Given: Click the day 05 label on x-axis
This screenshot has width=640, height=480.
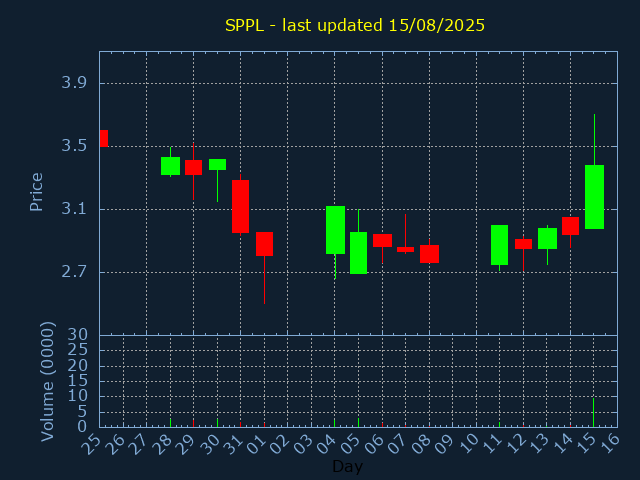Looking at the screenshot, I should point(350,444).
